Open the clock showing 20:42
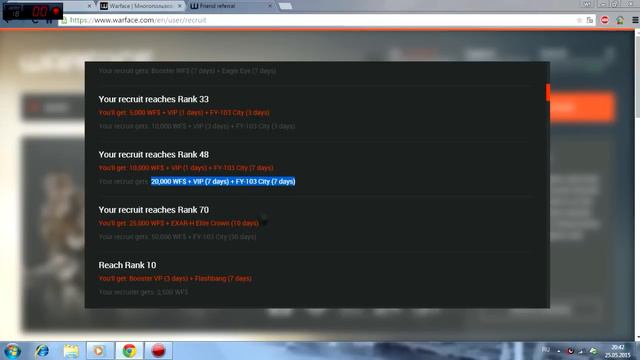 coord(618,351)
